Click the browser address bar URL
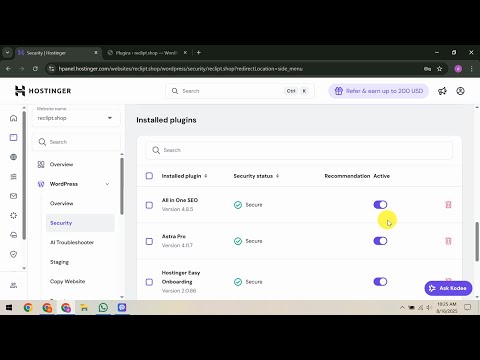Image resolution: width=480 pixels, height=360 pixels. (x=181, y=69)
